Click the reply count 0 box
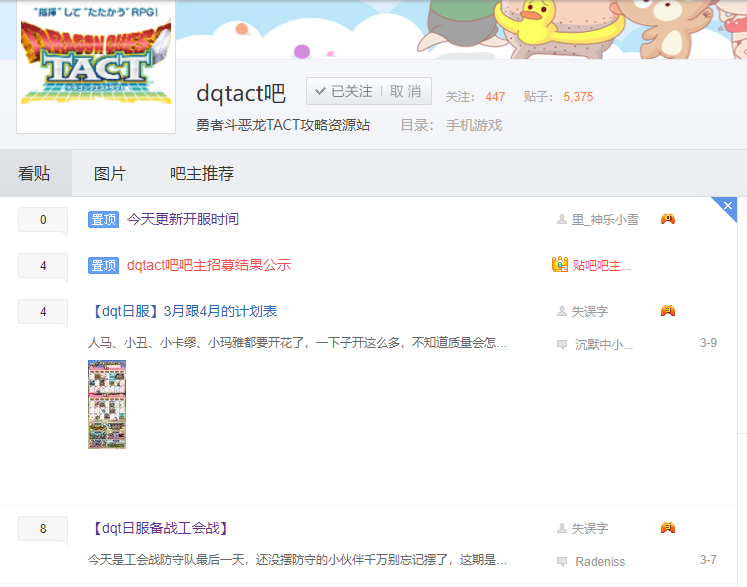The width and height of the screenshot is (747, 587). tap(43, 220)
